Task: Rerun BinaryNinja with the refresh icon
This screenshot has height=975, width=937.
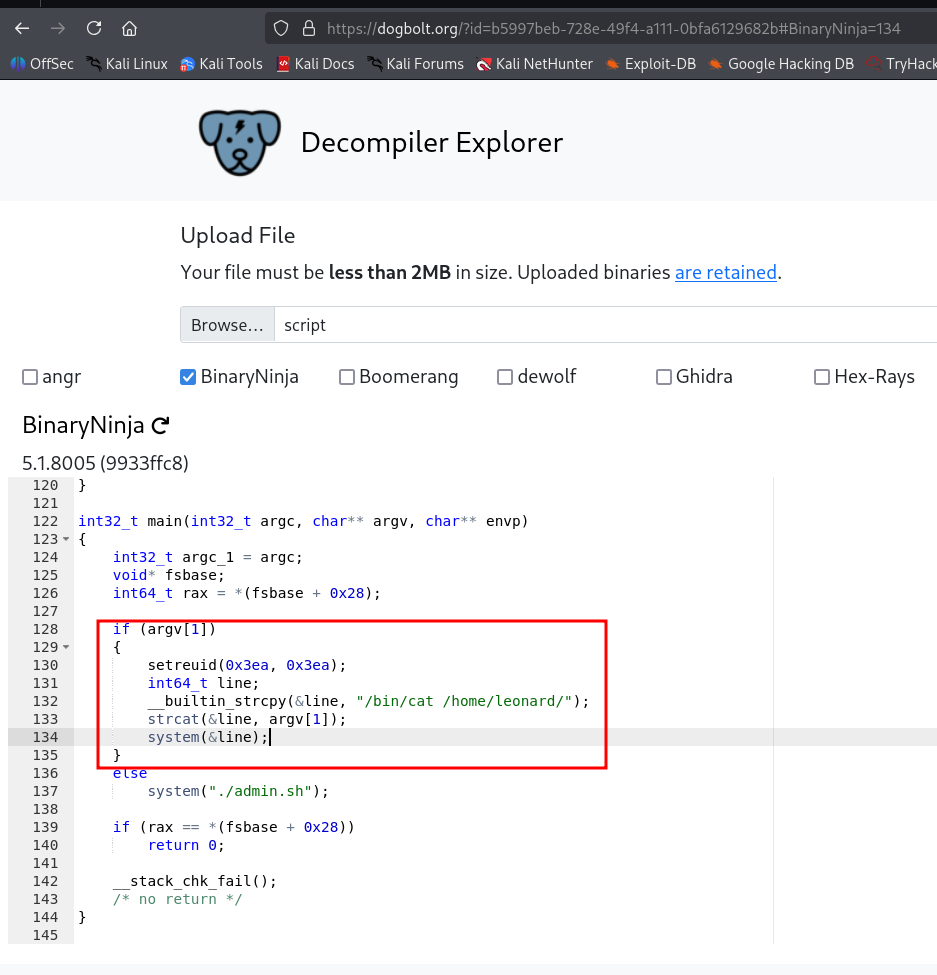Action: click(160, 426)
